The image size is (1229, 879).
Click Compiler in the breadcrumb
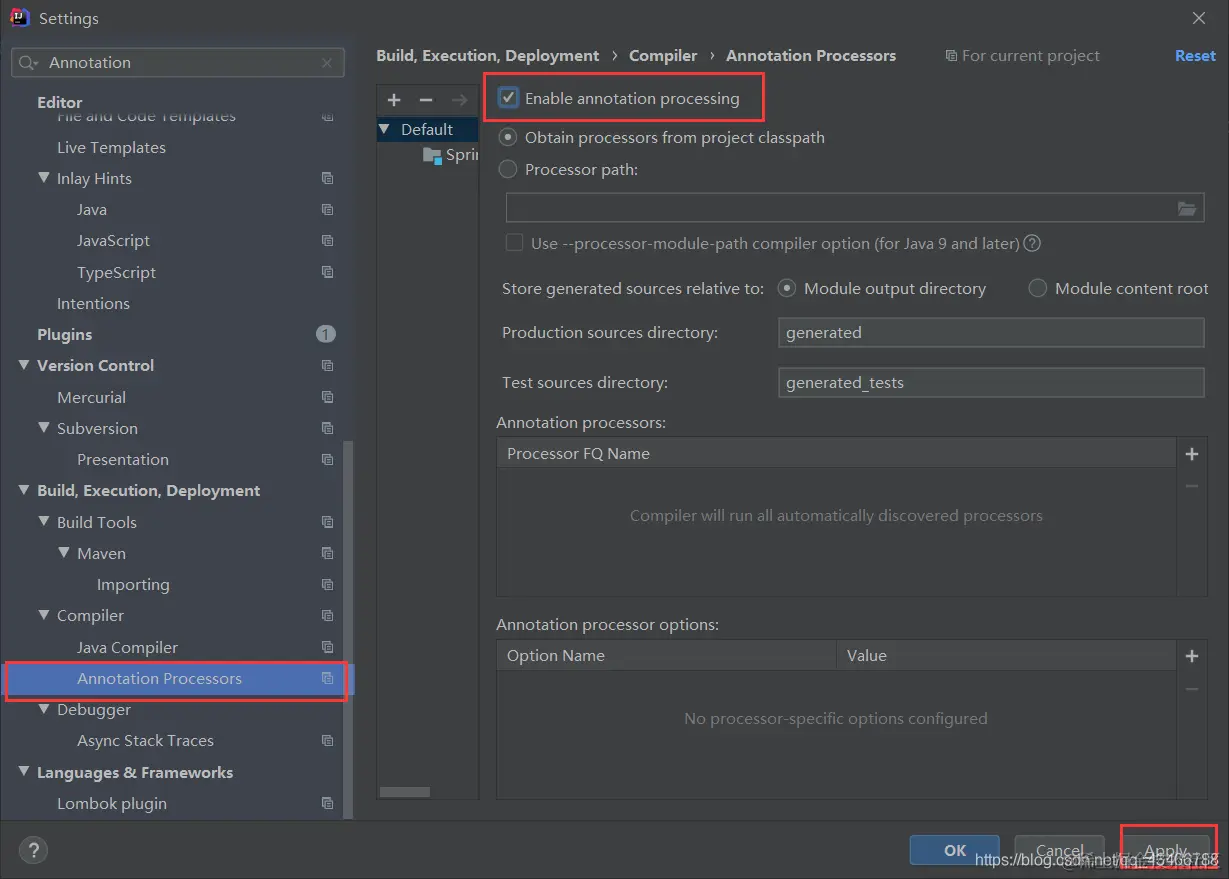(x=663, y=56)
